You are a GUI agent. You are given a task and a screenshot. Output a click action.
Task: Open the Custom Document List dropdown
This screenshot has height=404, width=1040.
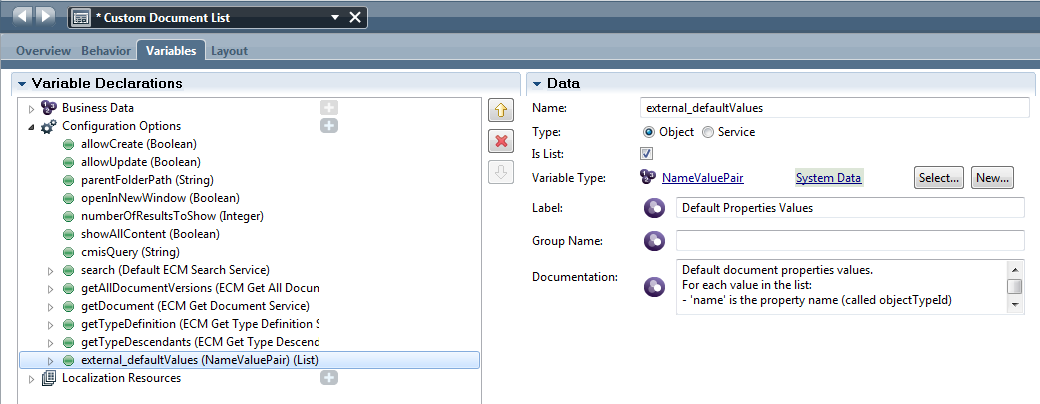pyautogui.click(x=334, y=18)
